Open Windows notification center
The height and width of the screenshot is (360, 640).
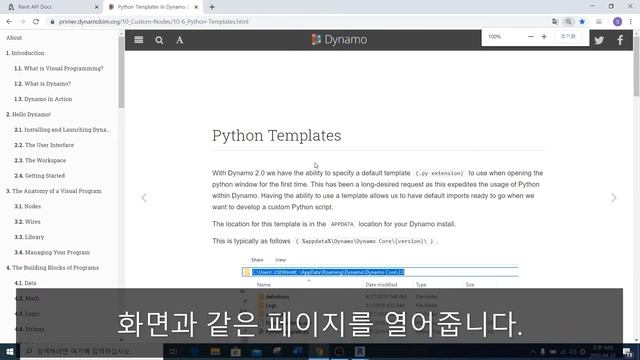pyautogui.click(x=628, y=352)
